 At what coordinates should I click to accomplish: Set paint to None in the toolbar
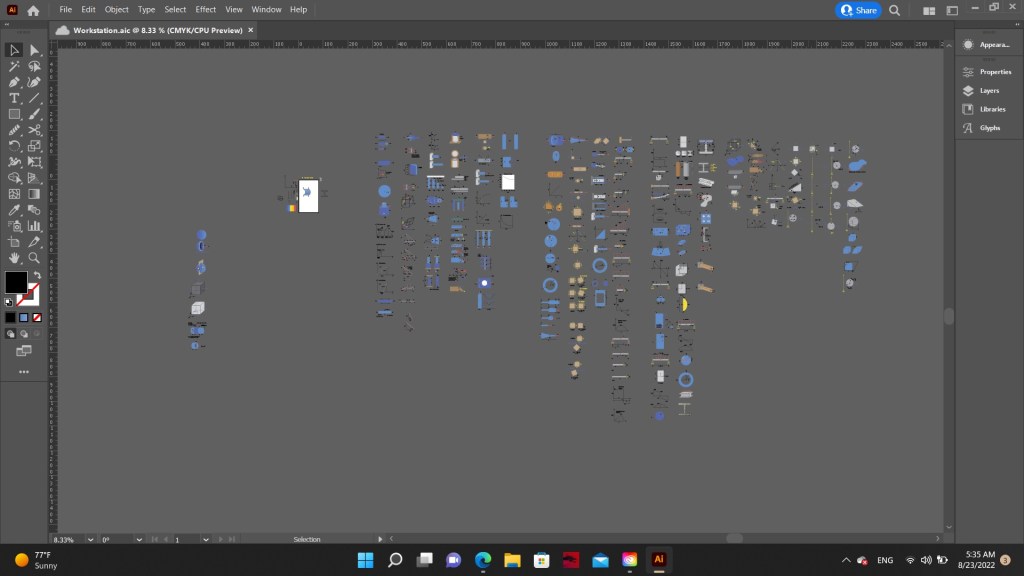[x=37, y=317]
